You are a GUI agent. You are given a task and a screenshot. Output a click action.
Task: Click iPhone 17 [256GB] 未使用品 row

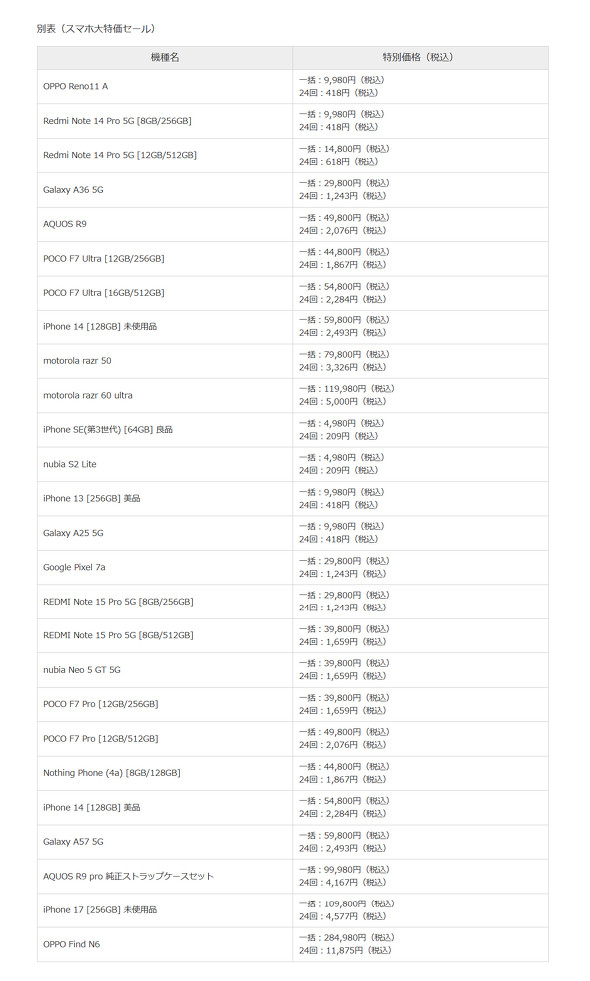point(293,910)
